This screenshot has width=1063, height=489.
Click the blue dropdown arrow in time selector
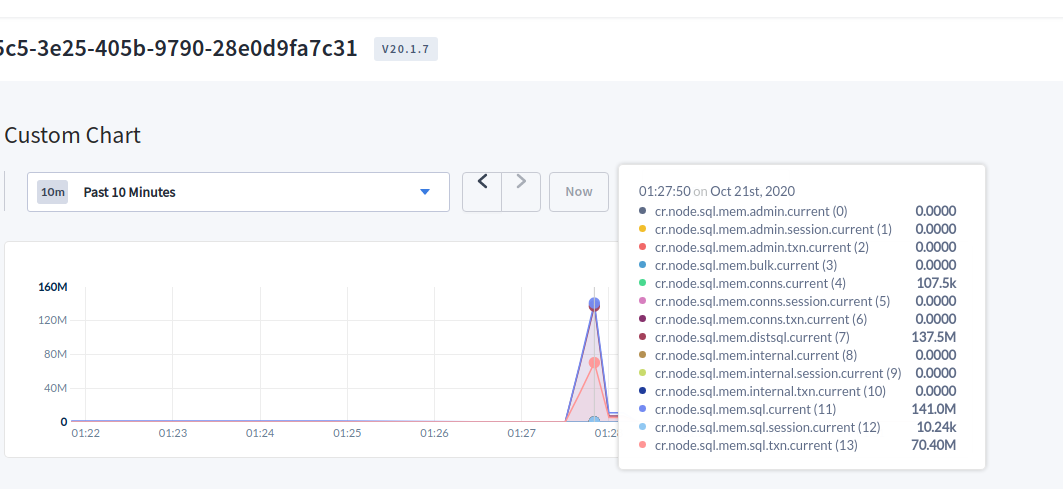425,192
